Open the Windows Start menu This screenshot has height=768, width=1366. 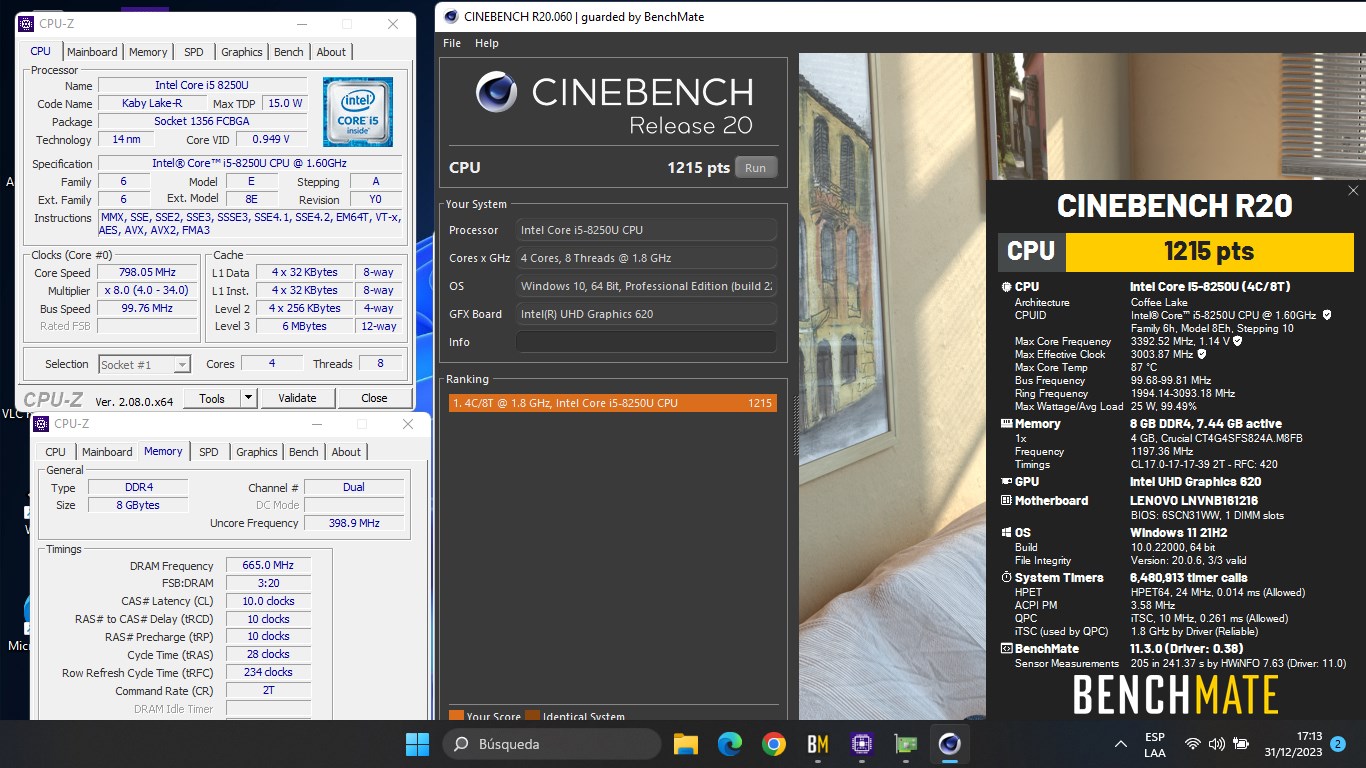417,744
